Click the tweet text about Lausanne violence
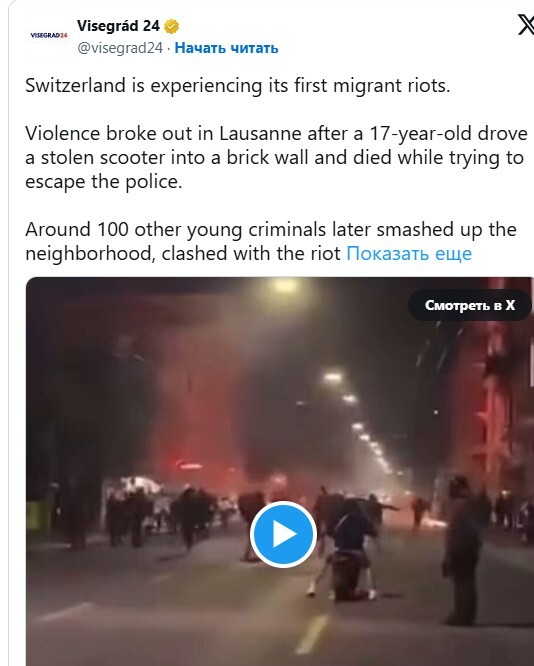This screenshot has height=666, width=534. pyautogui.click(x=276, y=158)
